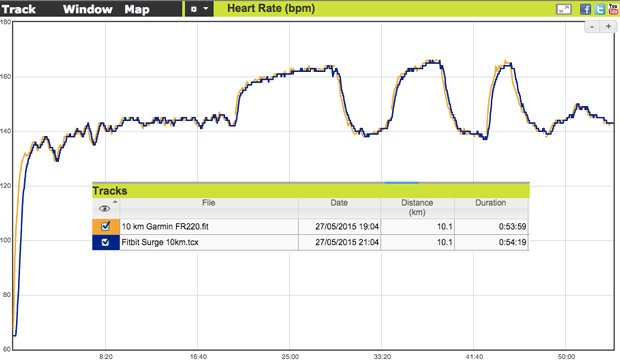Click the 41:40 time axis label
The width and height of the screenshot is (620, 360).
click(474, 356)
